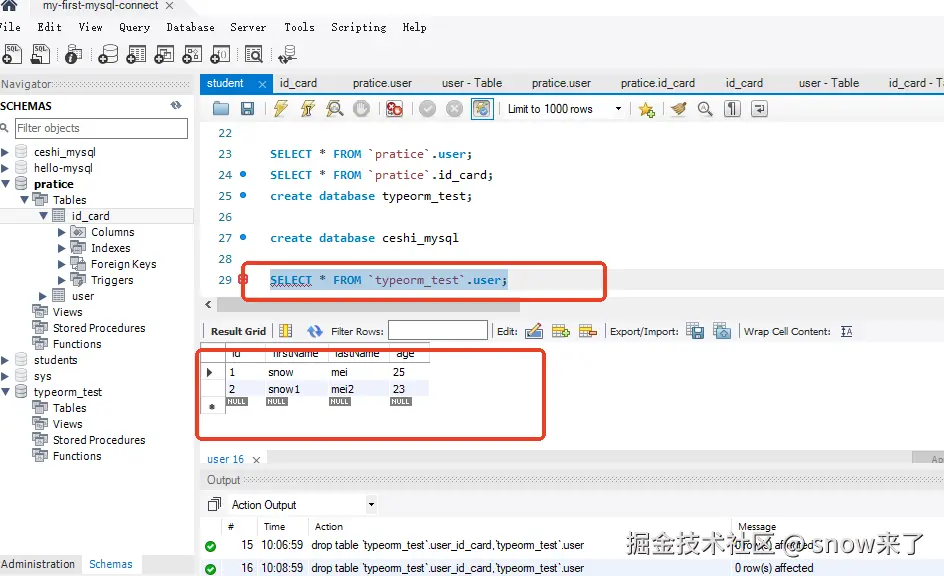Collapse the pratice schema
This screenshot has height=576, width=944.
coord(5,184)
